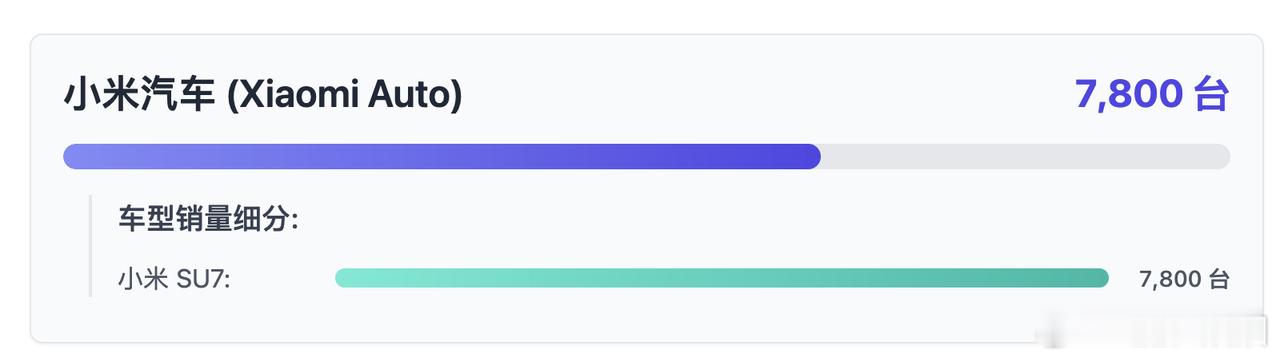Click the 车型销量细分: section heading
The height and width of the screenshot is (361, 1280).
coord(209,220)
